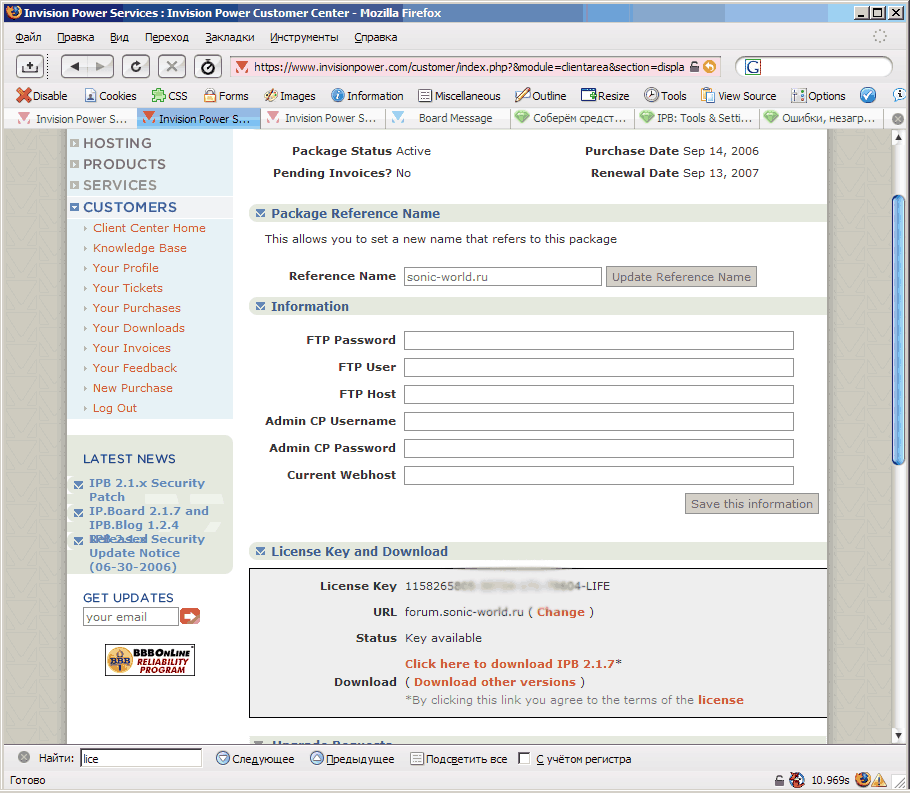Viewport: 910px width, 793px height.
Task: Click the email subscribe arrow button
Action: click(190, 617)
